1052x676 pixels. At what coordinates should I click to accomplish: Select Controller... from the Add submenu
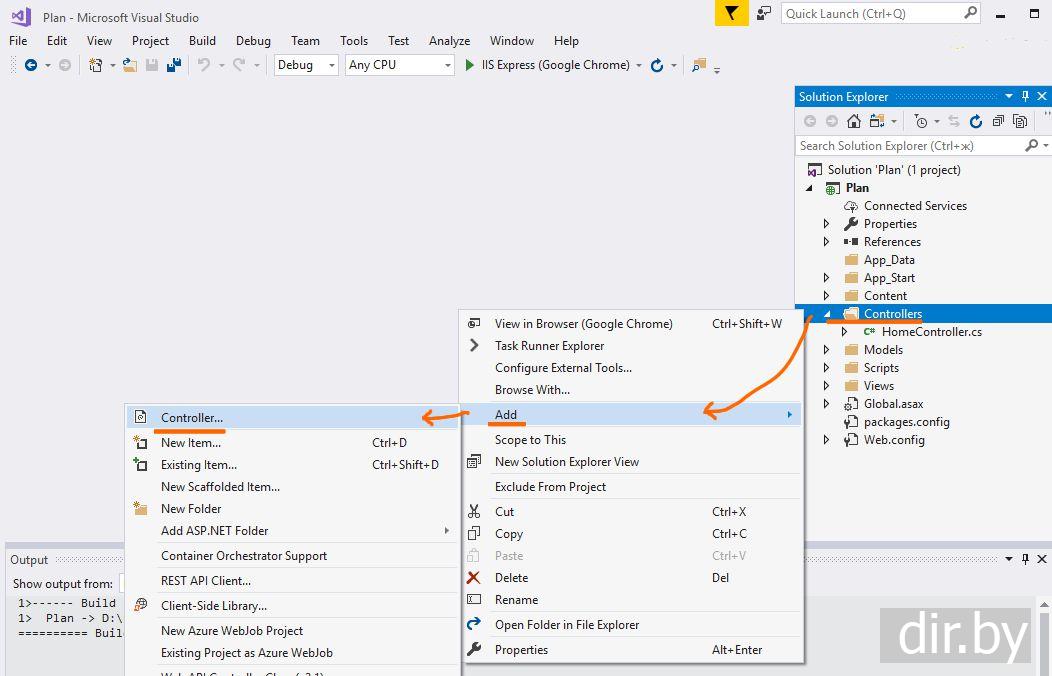pos(192,417)
